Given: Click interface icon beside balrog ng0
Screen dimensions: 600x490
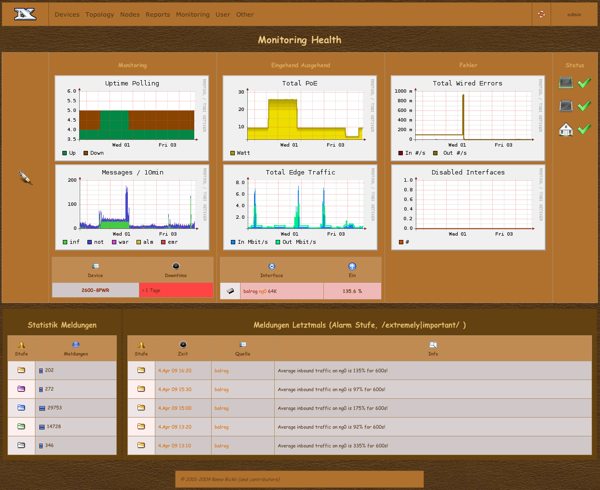Looking at the screenshot, I should pos(230,291).
